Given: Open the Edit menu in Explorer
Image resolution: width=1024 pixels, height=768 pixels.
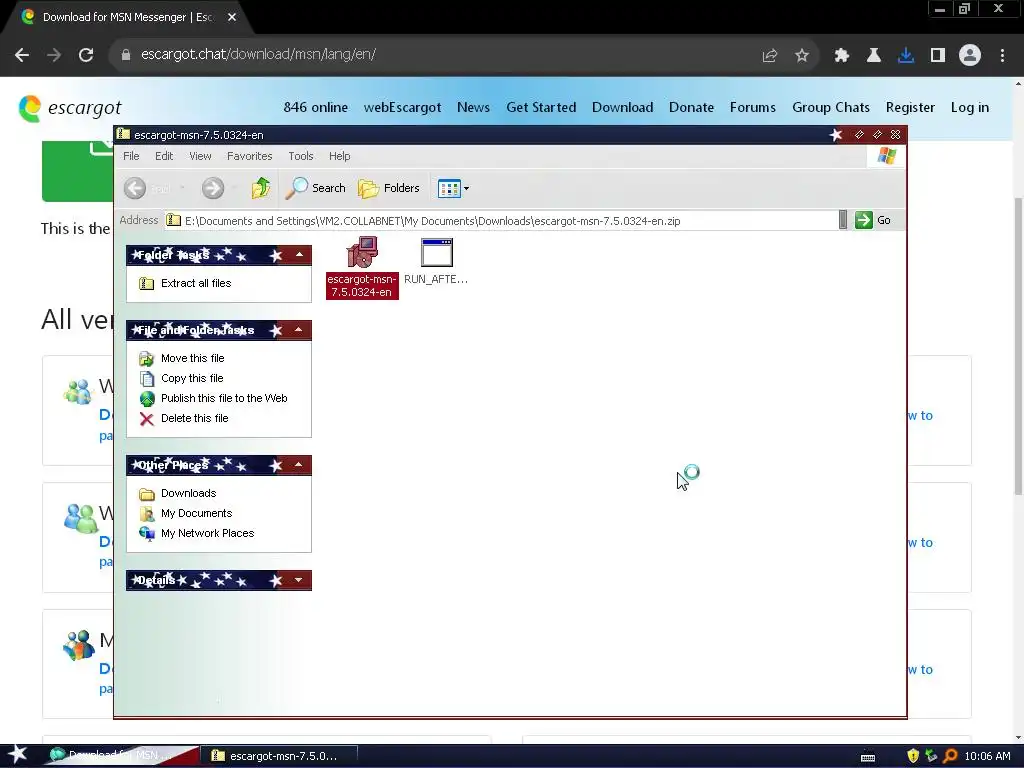Looking at the screenshot, I should 164,156.
